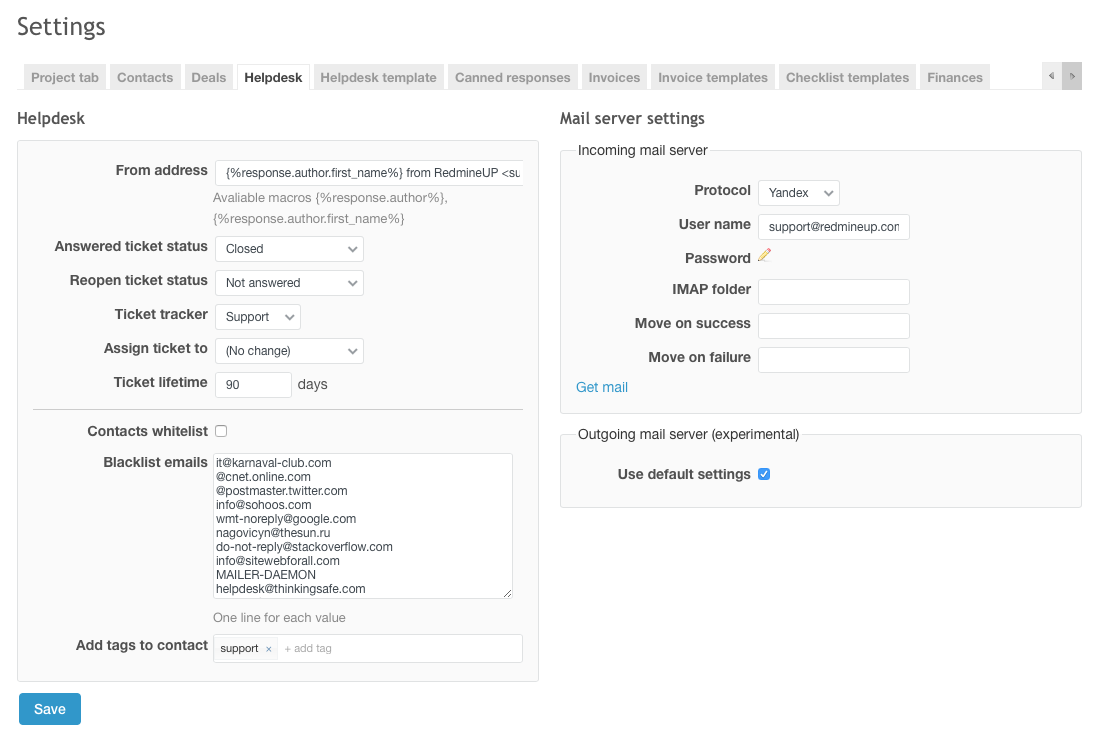Remove the "support" tag via its x icon
The height and width of the screenshot is (731, 1104).
(x=267, y=648)
